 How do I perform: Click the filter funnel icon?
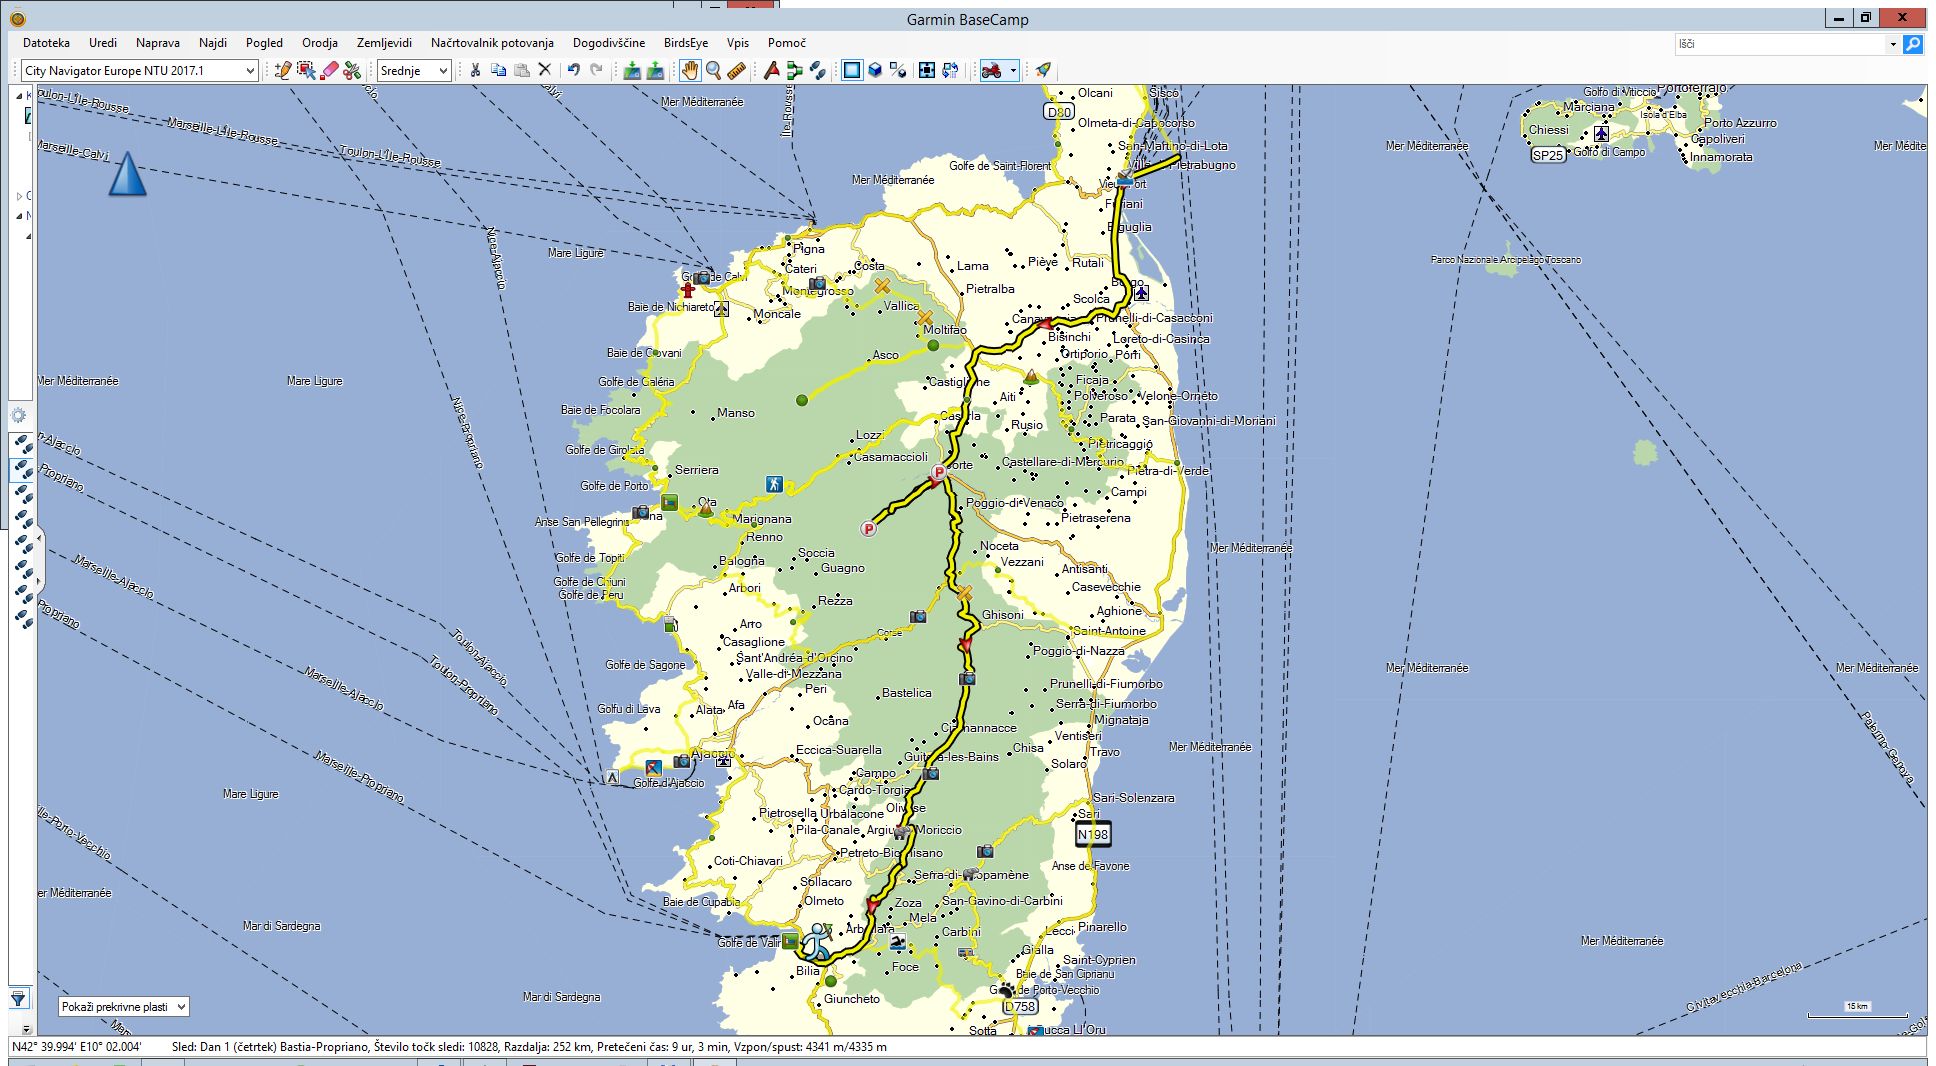(x=18, y=998)
